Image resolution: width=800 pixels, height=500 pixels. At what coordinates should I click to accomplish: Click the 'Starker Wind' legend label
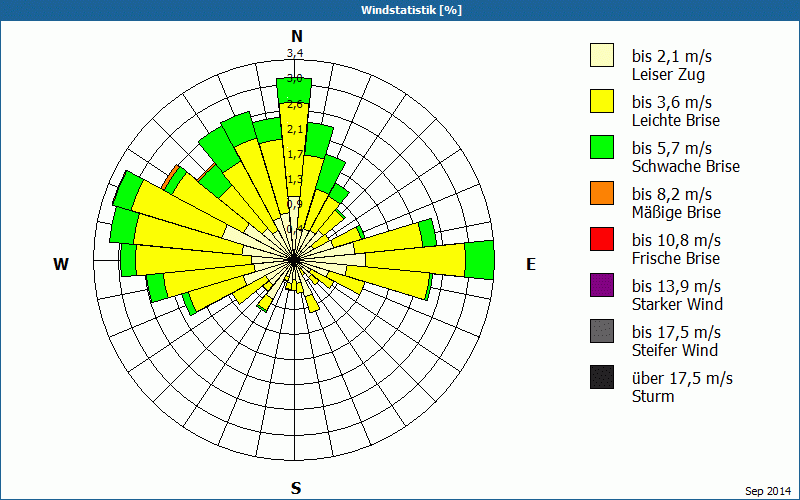677,304
